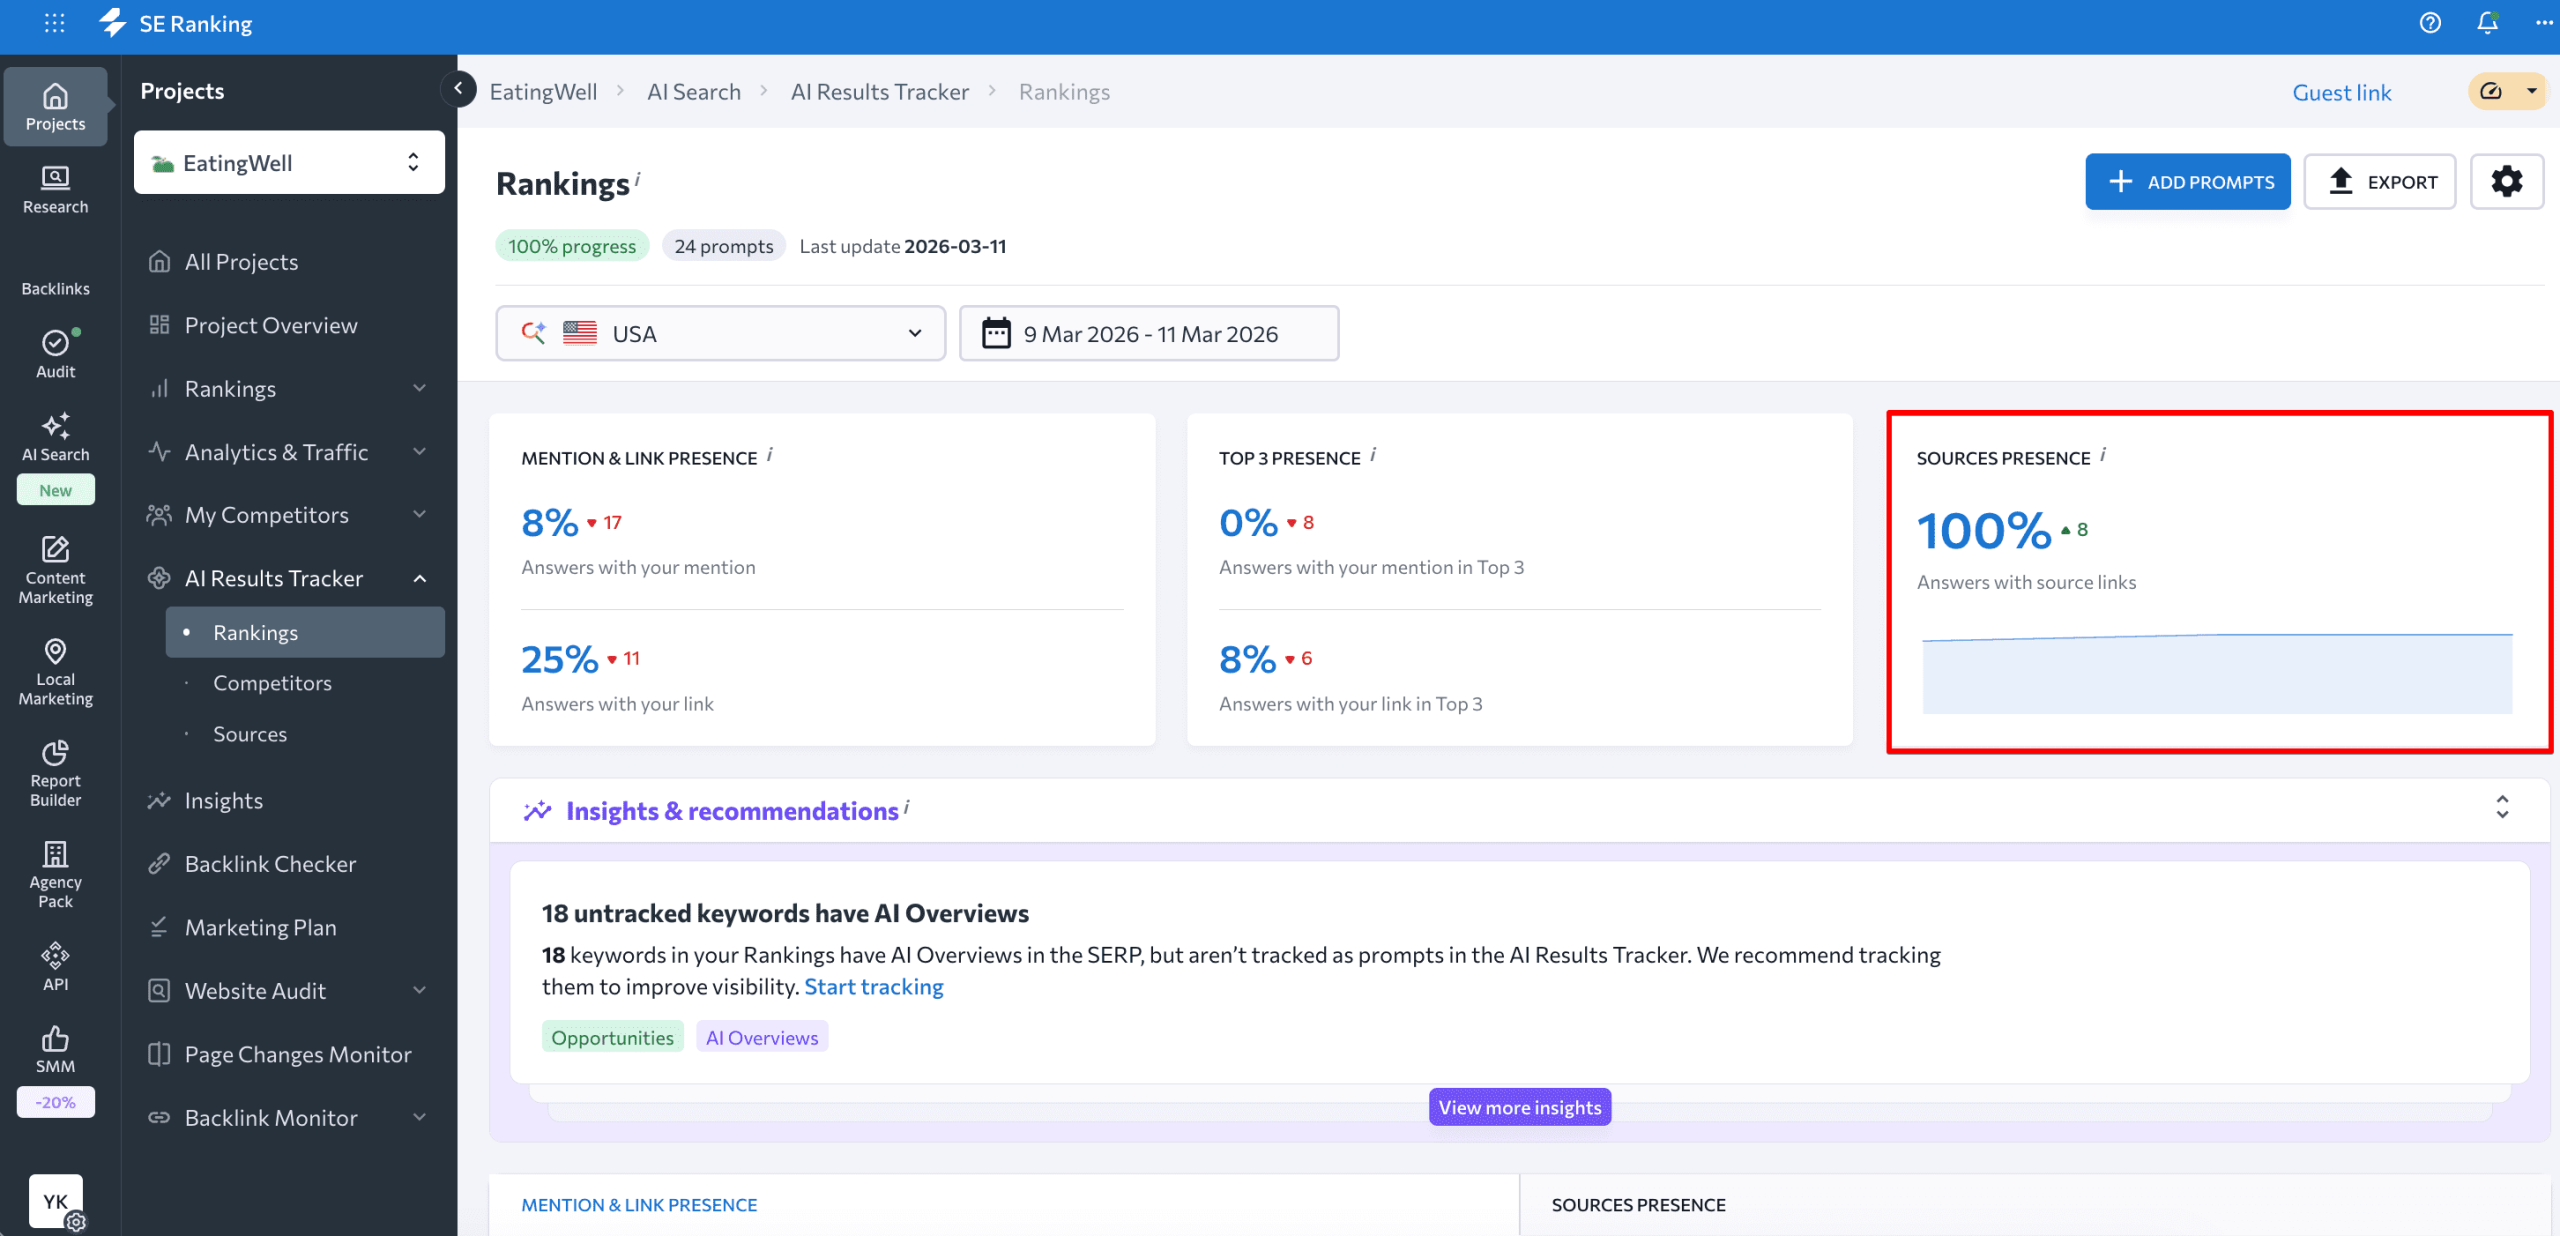Open the EatingWell project selector
The height and width of the screenshot is (1236, 2560).
click(x=289, y=163)
